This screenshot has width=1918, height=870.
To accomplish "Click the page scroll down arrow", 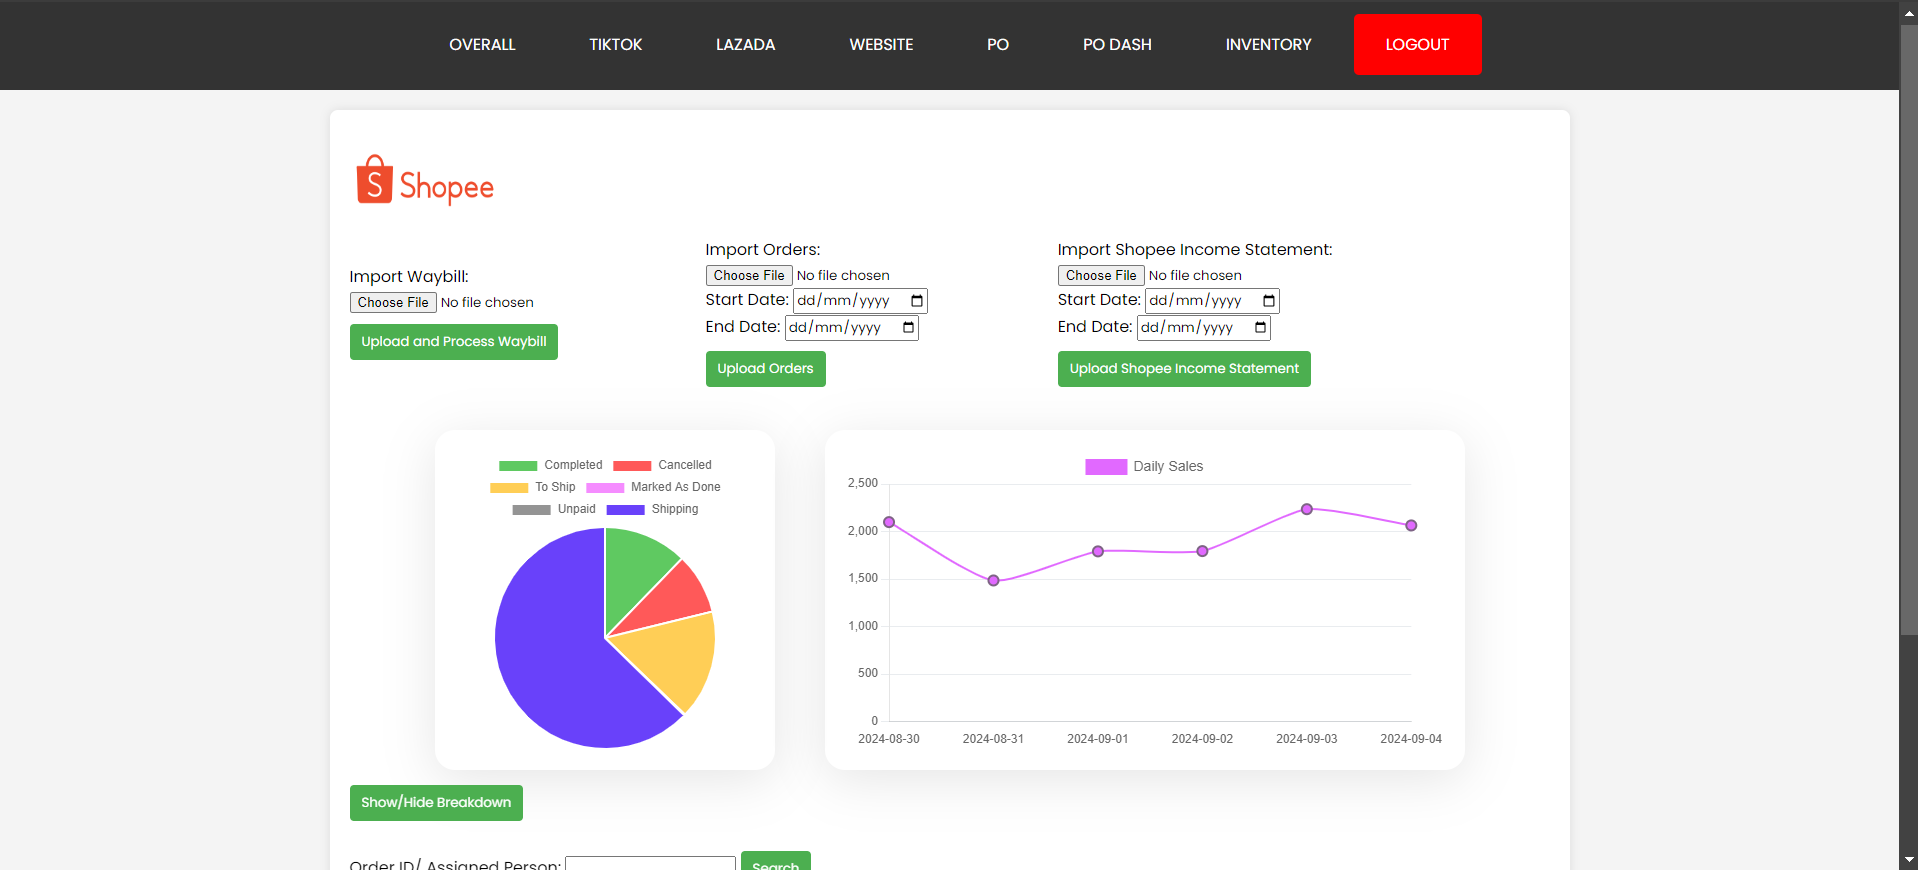I will tap(1908, 860).
